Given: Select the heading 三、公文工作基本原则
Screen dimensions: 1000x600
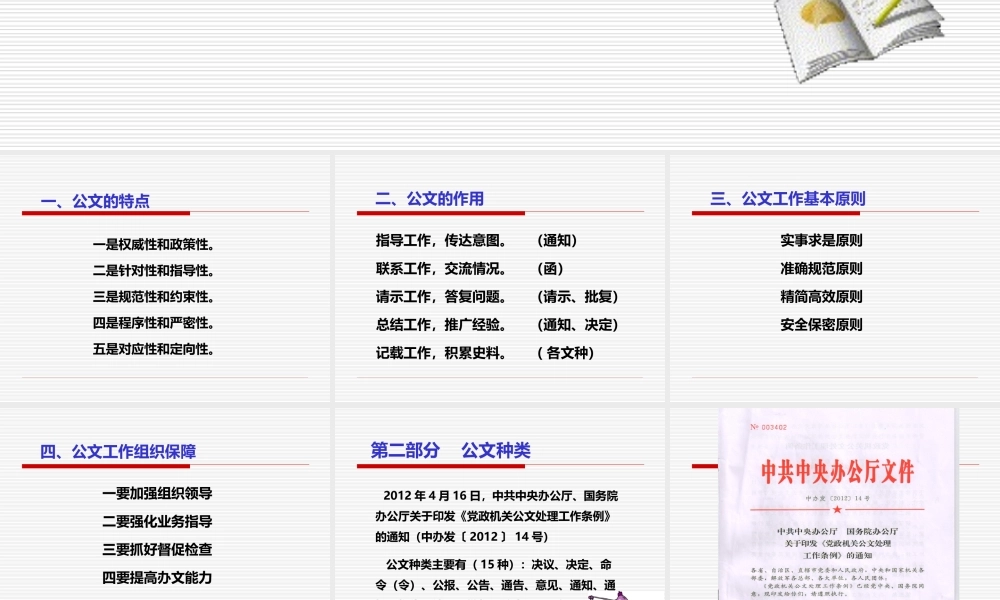Looking at the screenshot, I should point(788,197).
